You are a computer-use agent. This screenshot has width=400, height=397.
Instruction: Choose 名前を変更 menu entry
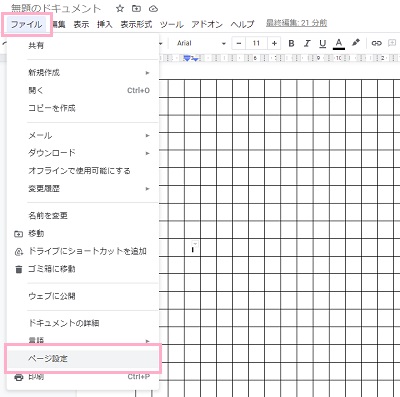(x=83, y=216)
